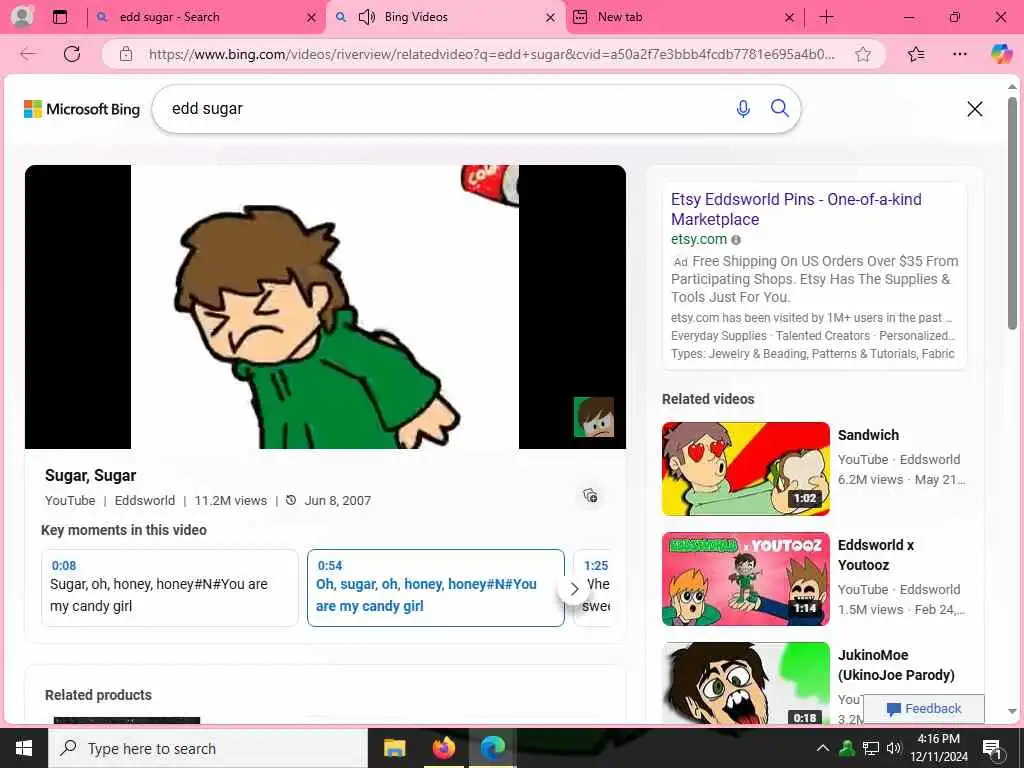This screenshot has width=1024, height=768.
Task: Open the volume tray icon
Action: (x=893, y=748)
